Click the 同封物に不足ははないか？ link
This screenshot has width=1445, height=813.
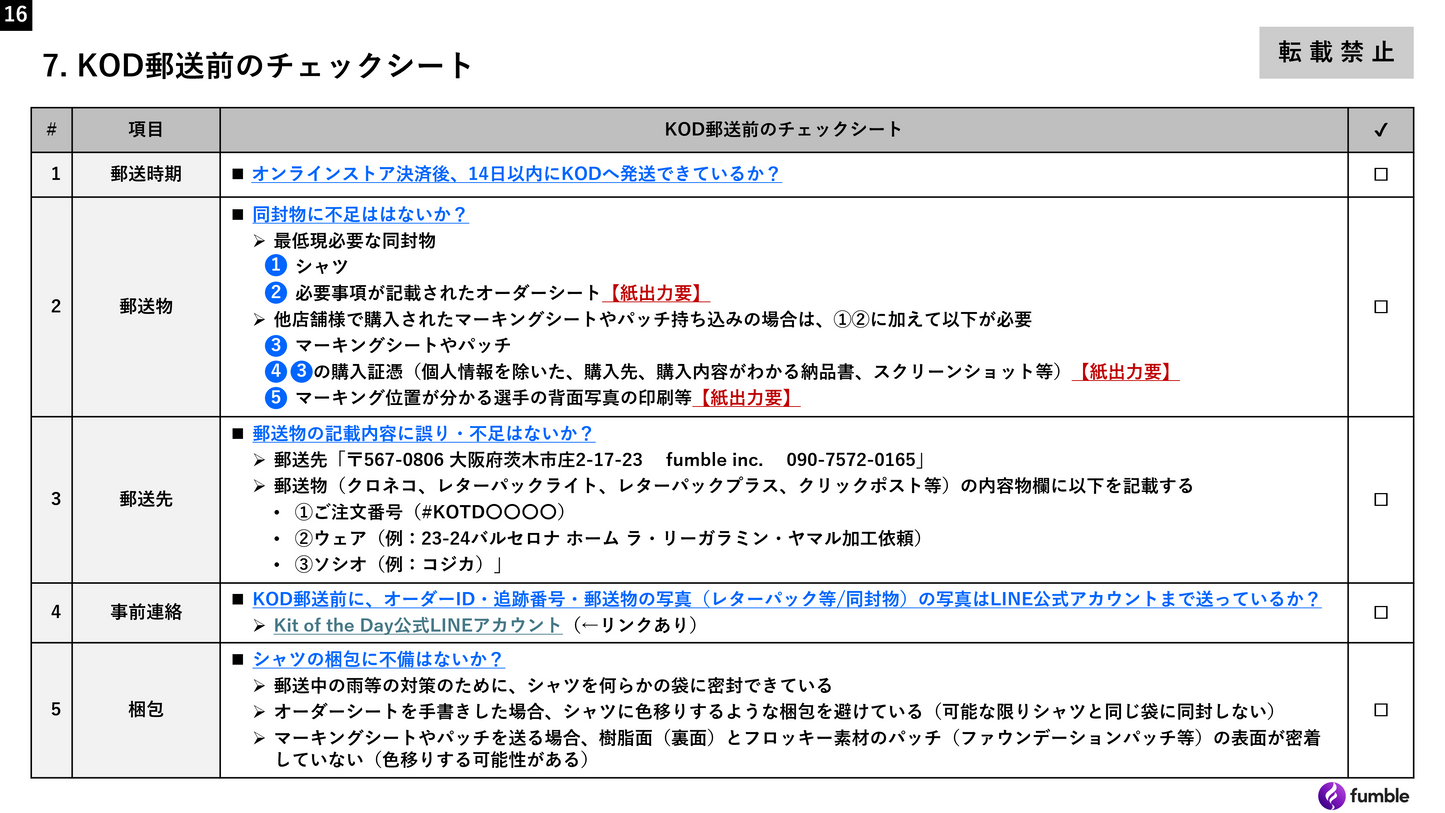(x=360, y=215)
